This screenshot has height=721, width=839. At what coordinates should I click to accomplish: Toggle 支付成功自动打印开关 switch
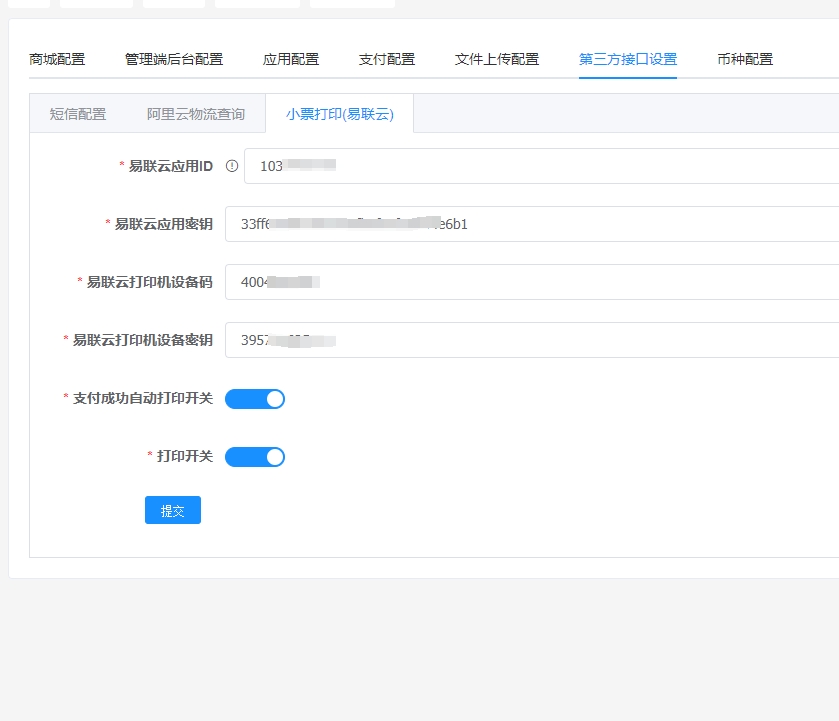pos(255,399)
